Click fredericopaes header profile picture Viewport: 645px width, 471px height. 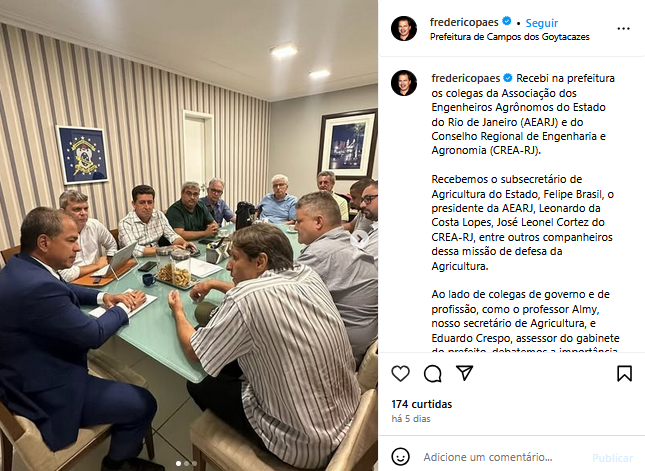pyautogui.click(x=404, y=28)
